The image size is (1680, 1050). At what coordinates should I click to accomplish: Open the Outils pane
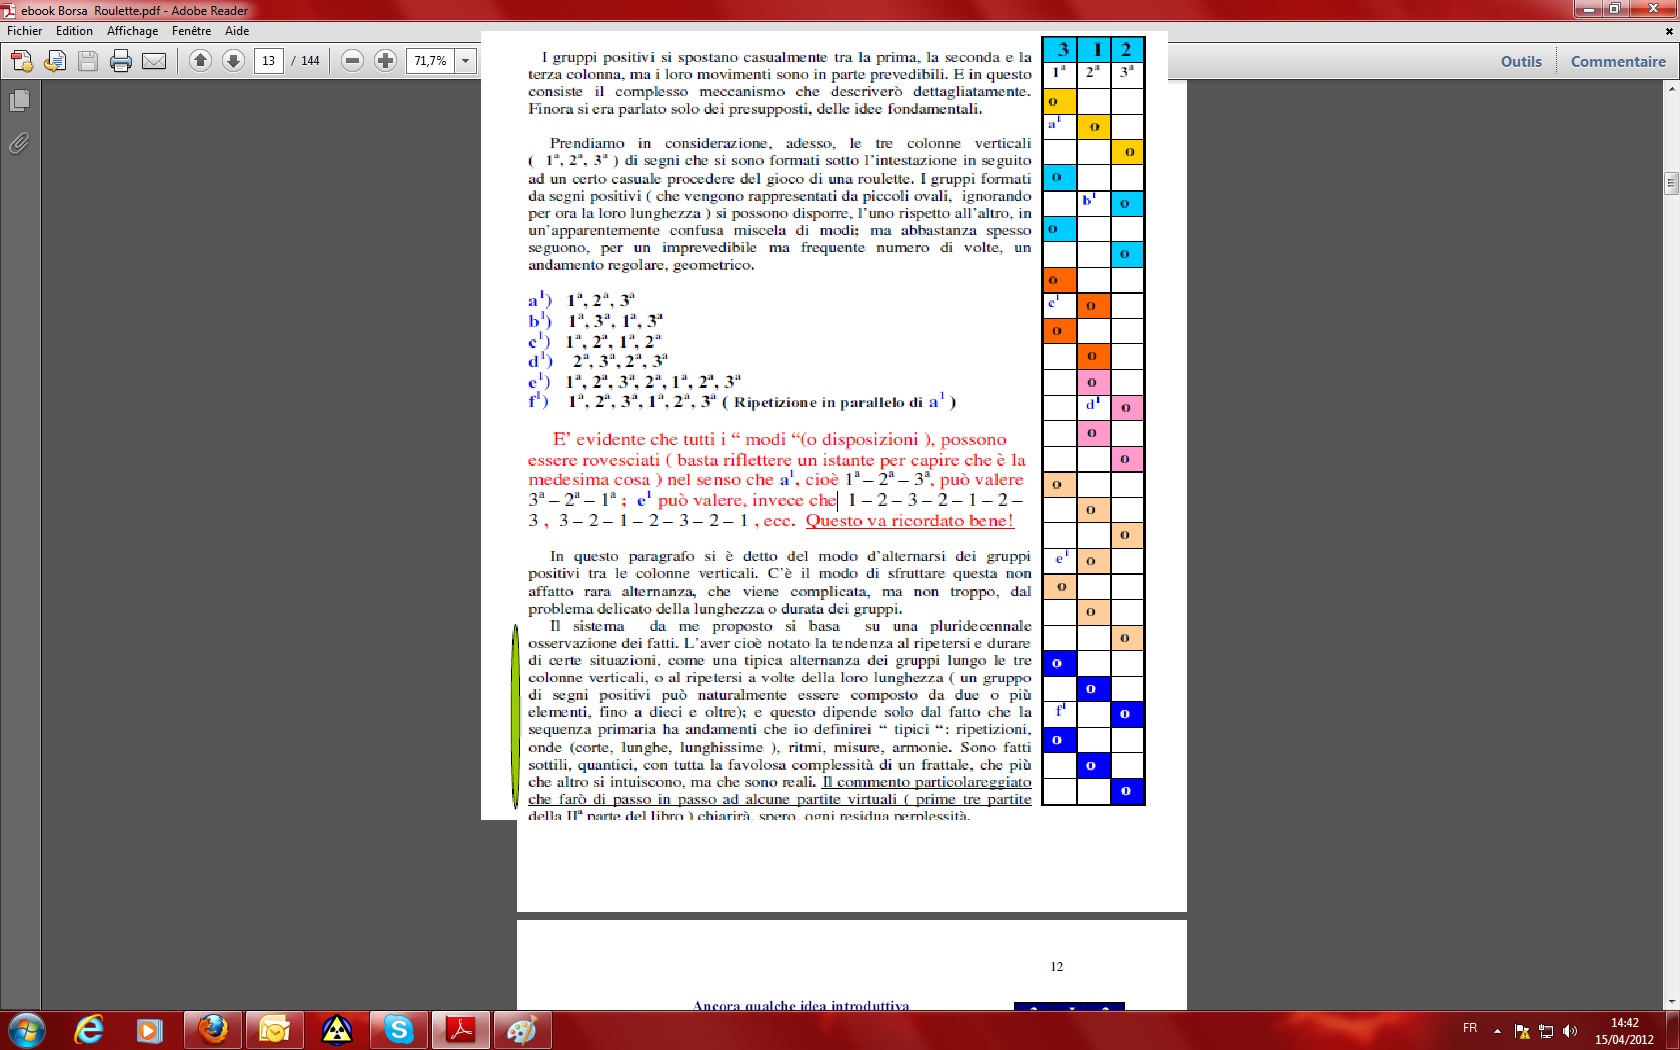[1521, 62]
